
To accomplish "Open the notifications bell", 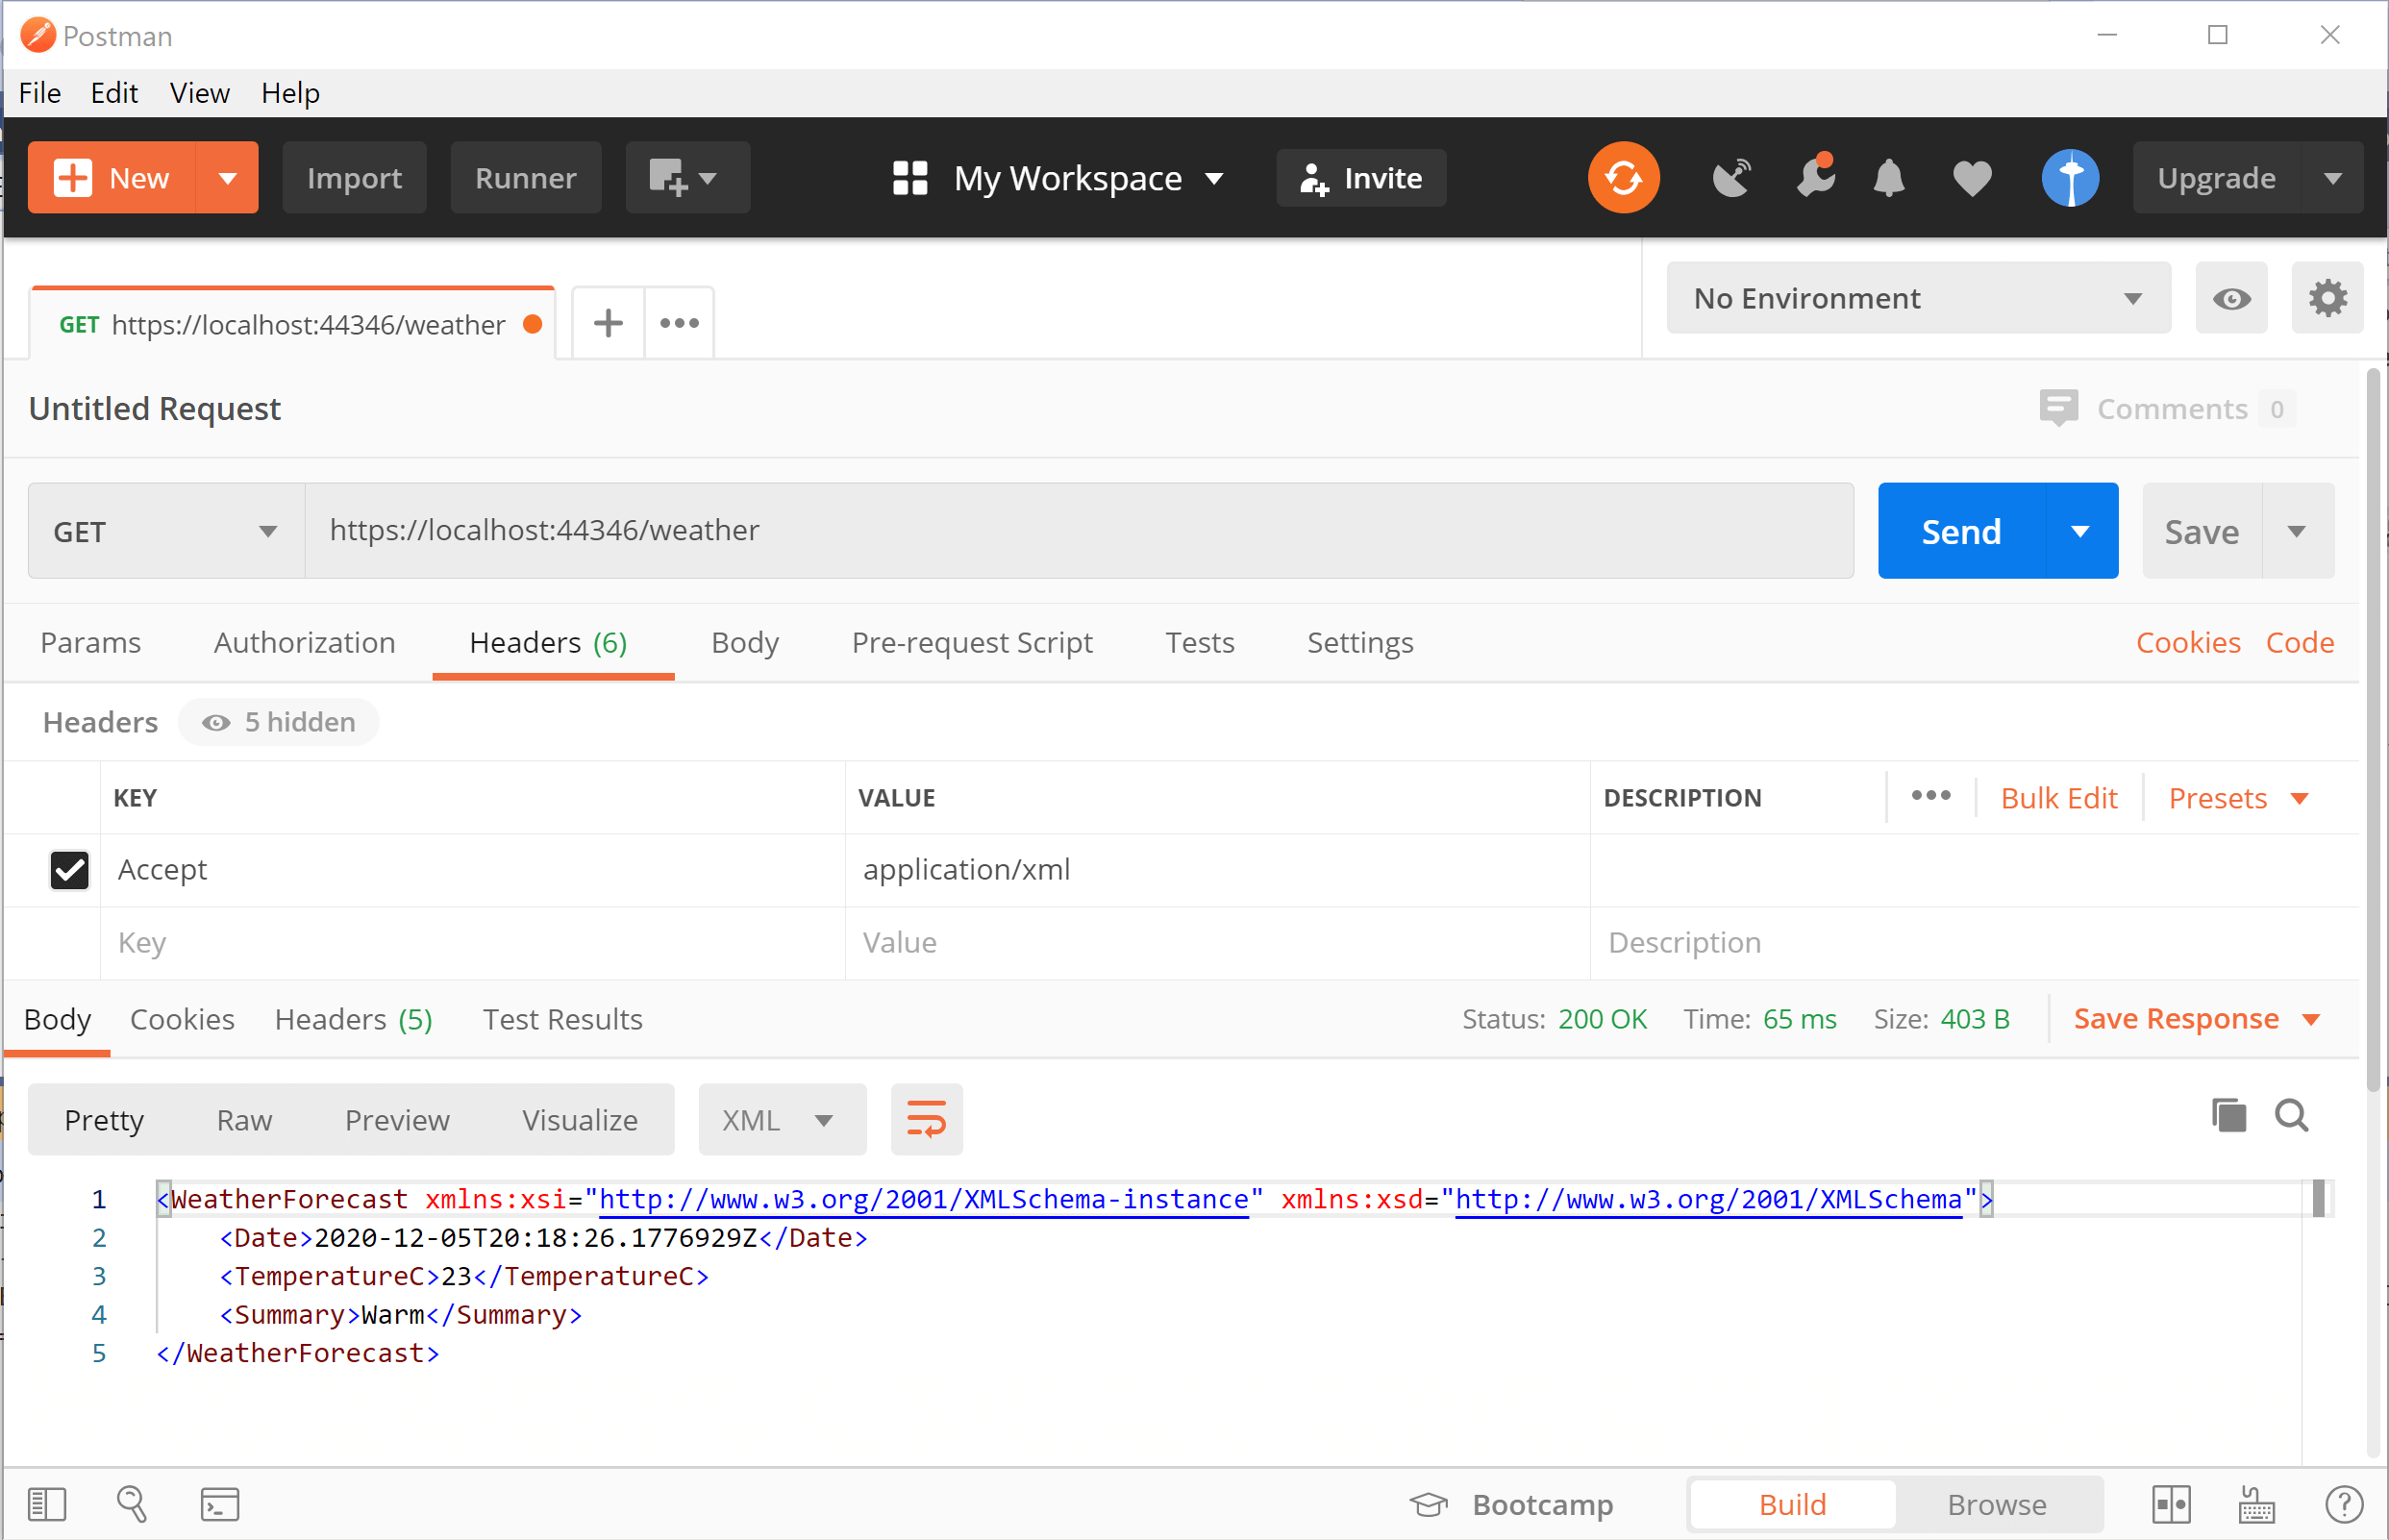I will [x=1888, y=178].
